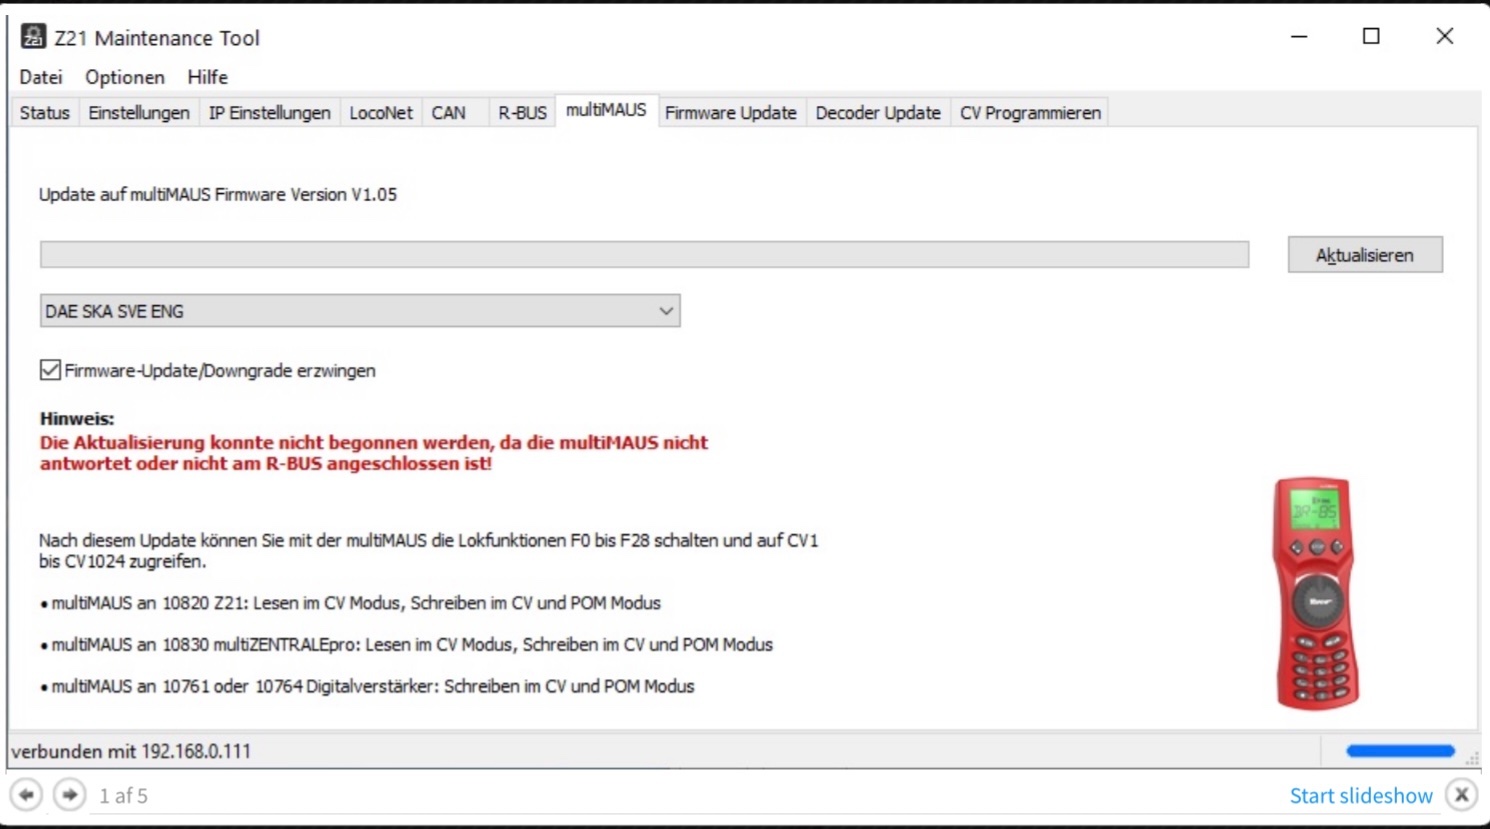The height and width of the screenshot is (829, 1490).
Task: Close the Z21 Maintenance Tool window
Action: (1444, 36)
